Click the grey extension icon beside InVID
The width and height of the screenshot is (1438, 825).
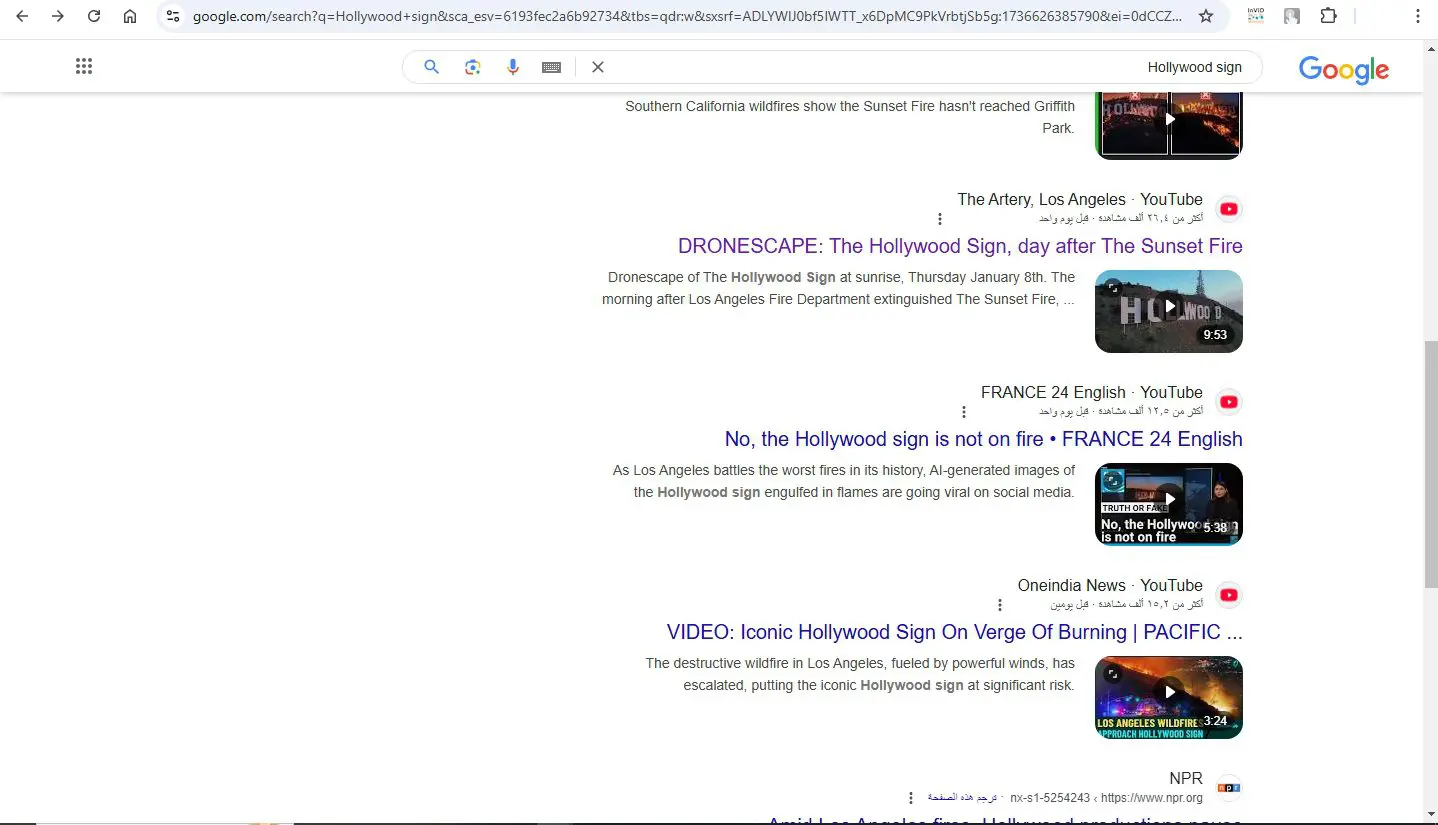[x=1292, y=16]
